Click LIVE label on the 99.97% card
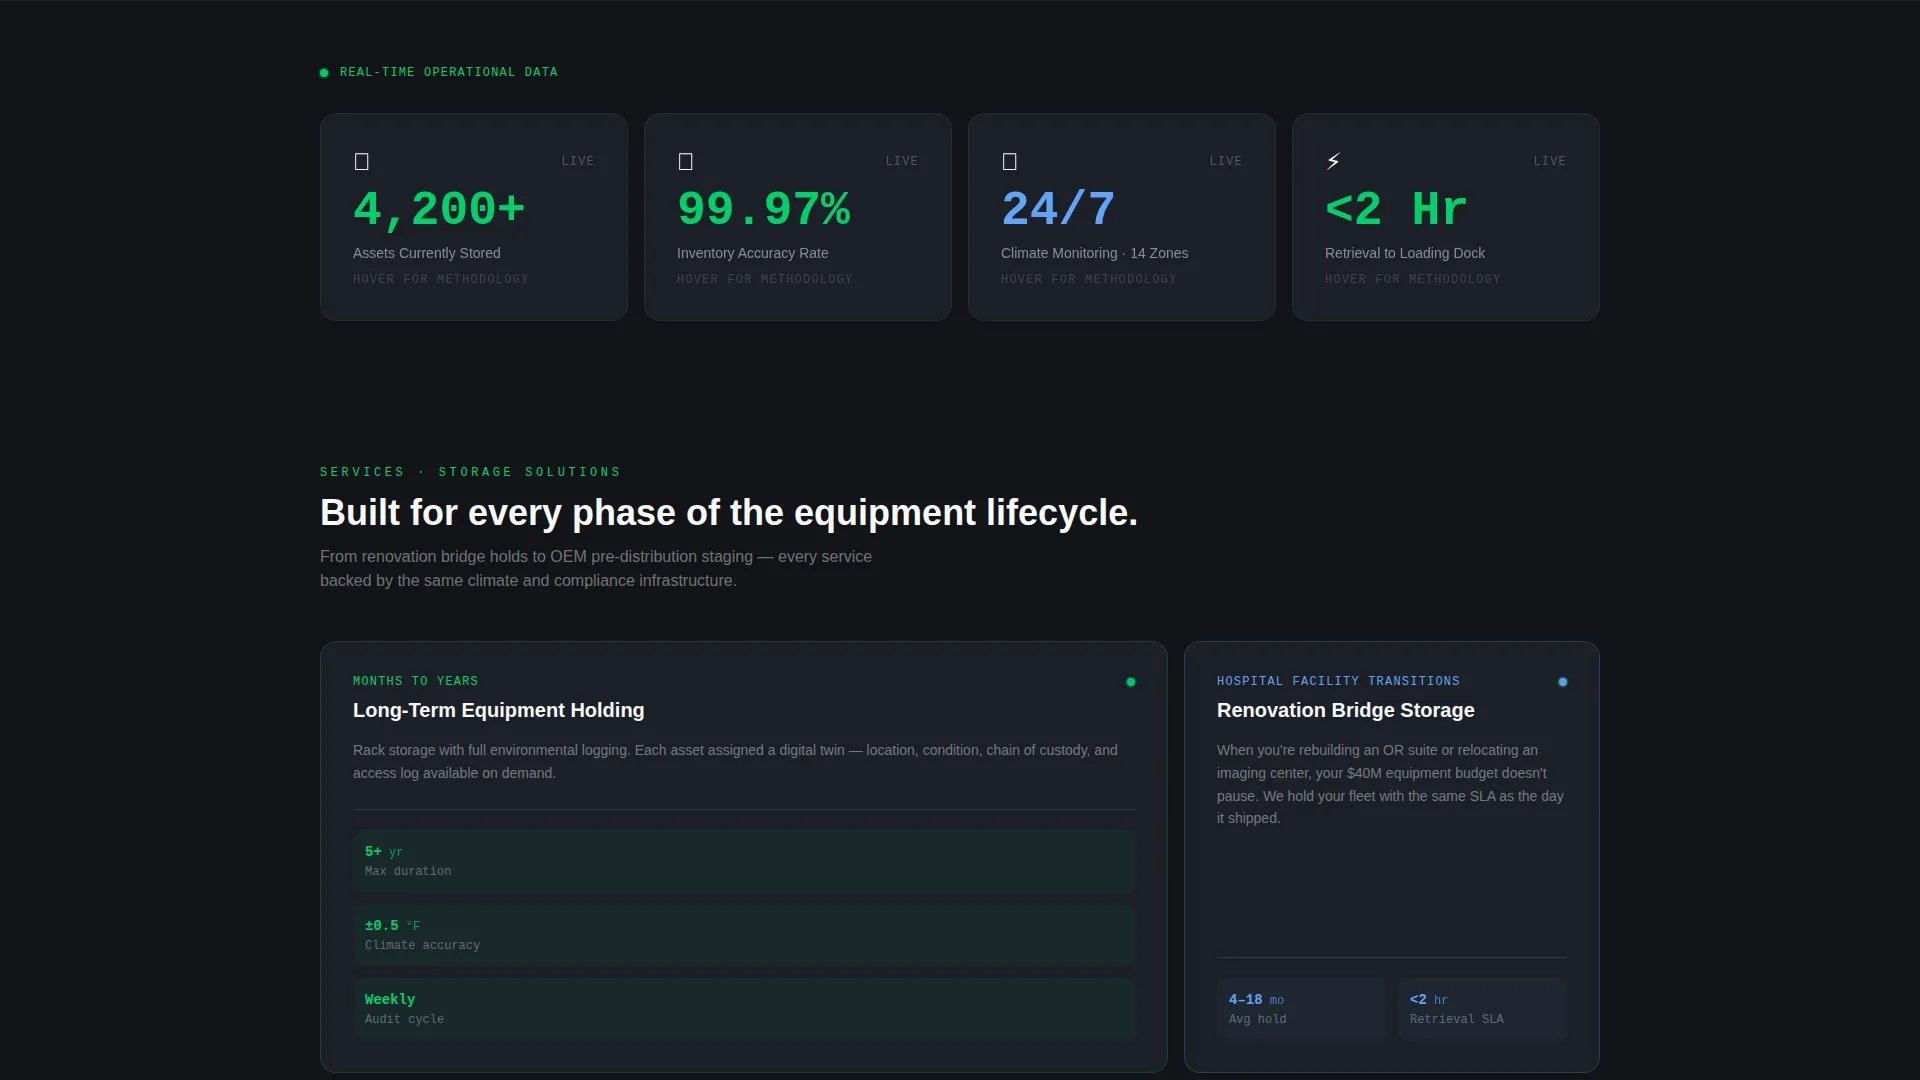Screen dimensions: 1920x1080 point(902,161)
